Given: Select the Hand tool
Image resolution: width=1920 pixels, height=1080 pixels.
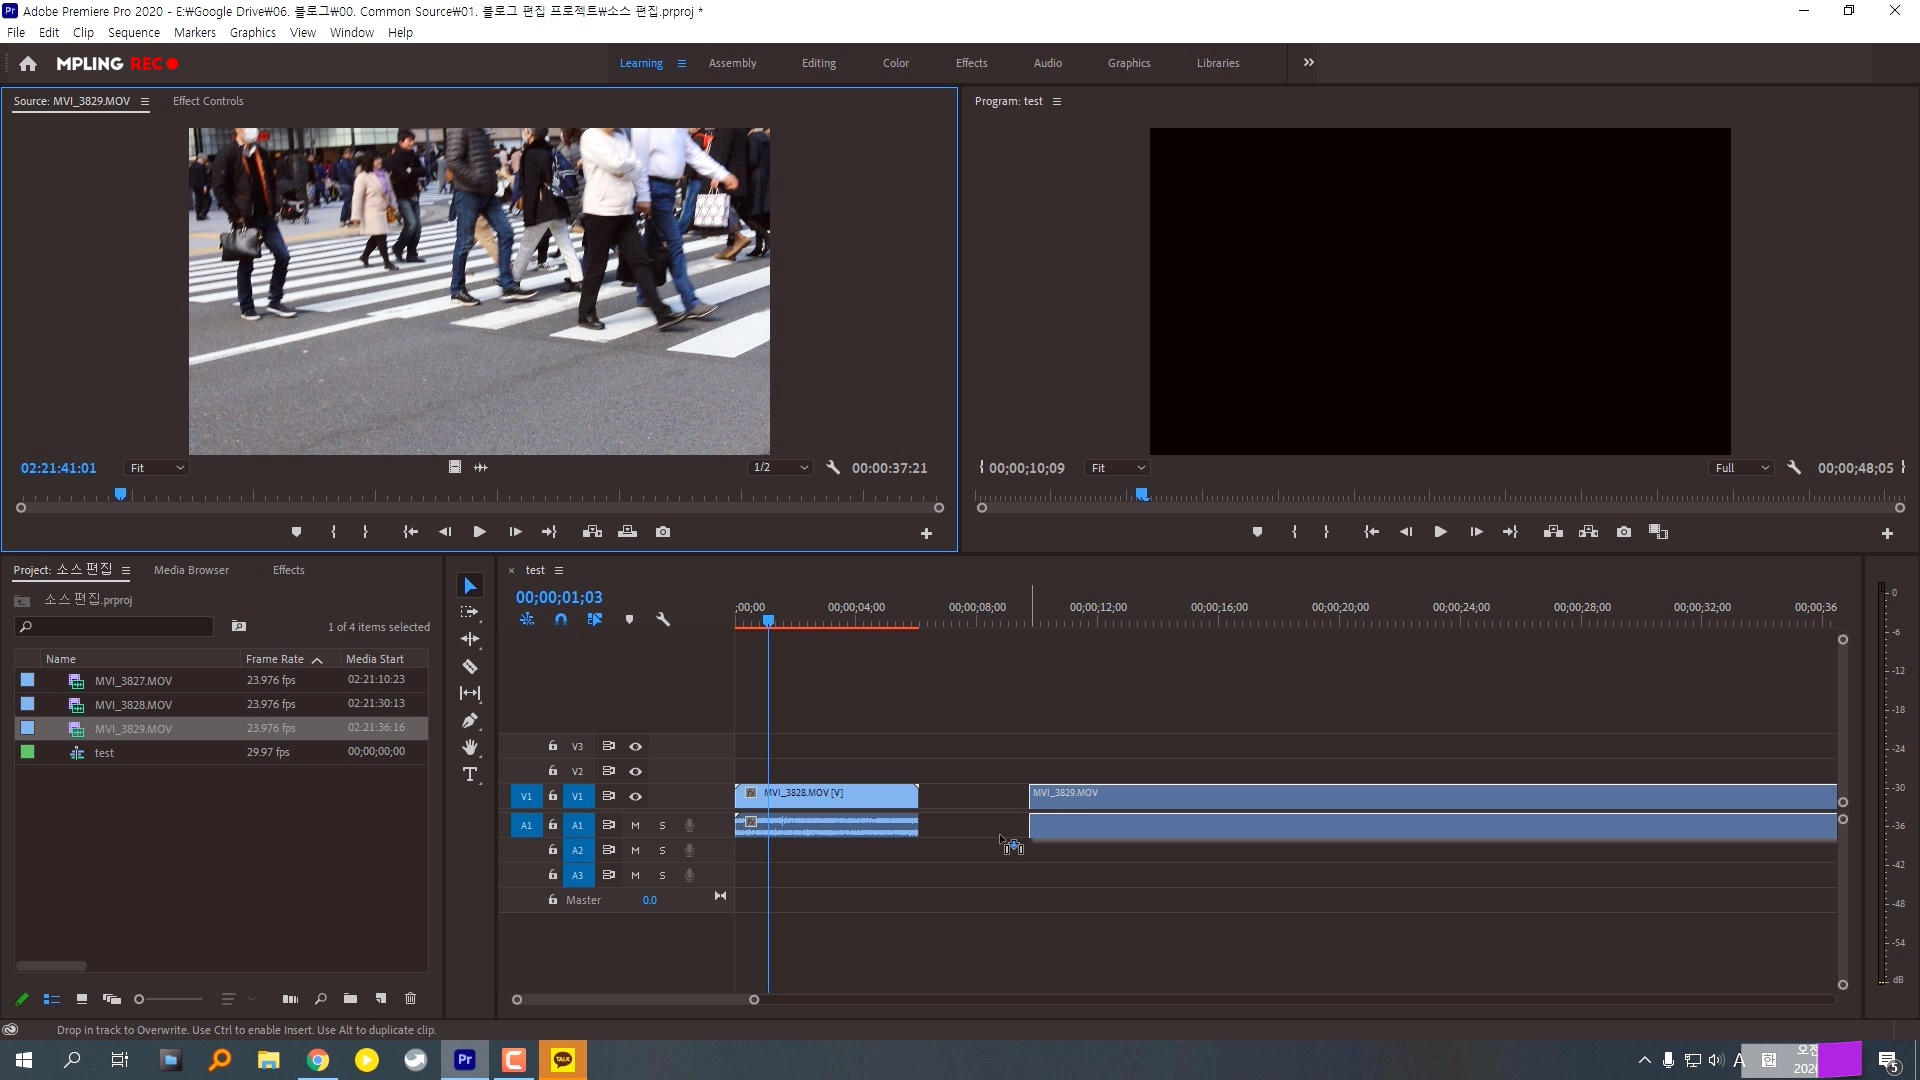Looking at the screenshot, I should pos(470,747).
